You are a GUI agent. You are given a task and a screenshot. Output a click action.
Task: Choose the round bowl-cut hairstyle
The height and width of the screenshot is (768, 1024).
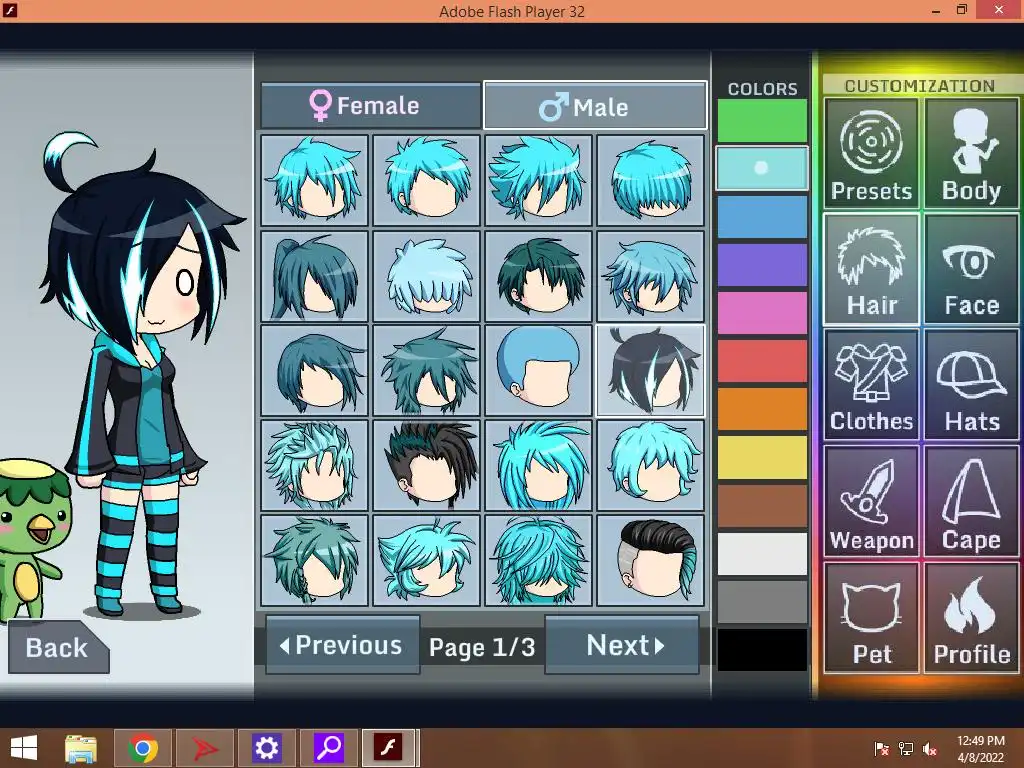[539, 370]
